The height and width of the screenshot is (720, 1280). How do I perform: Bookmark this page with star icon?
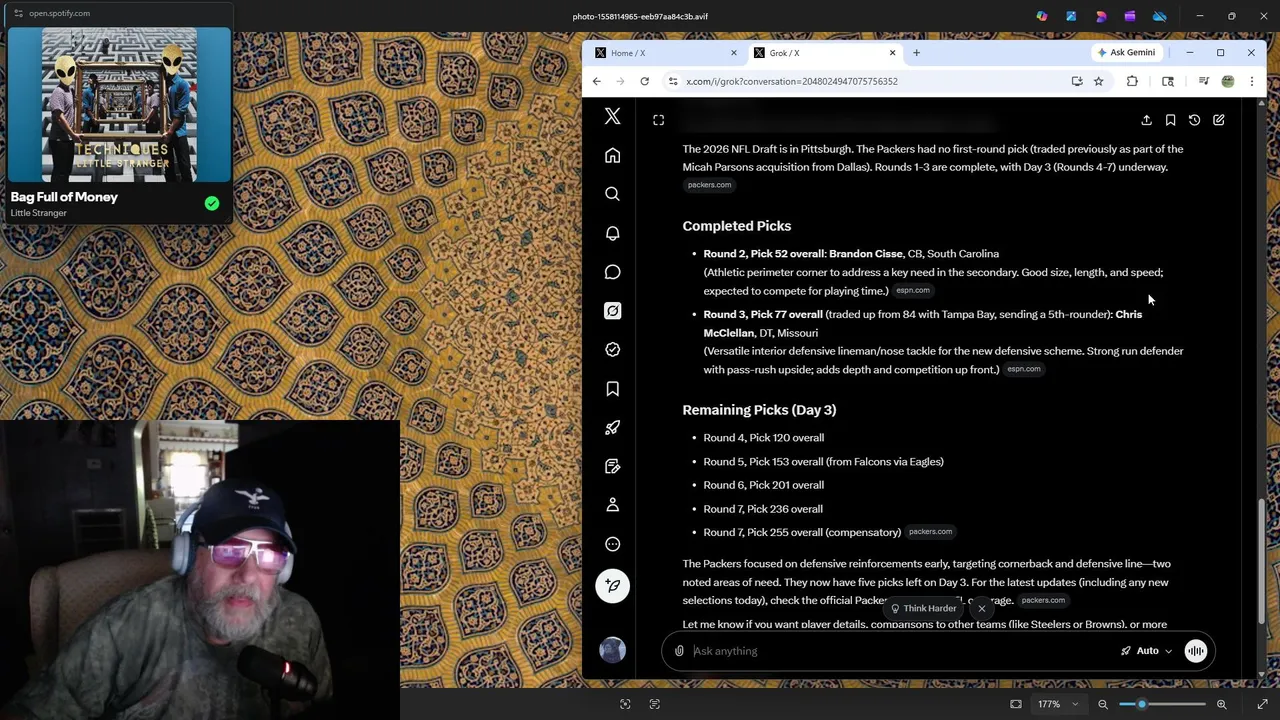pos(1098,81)
